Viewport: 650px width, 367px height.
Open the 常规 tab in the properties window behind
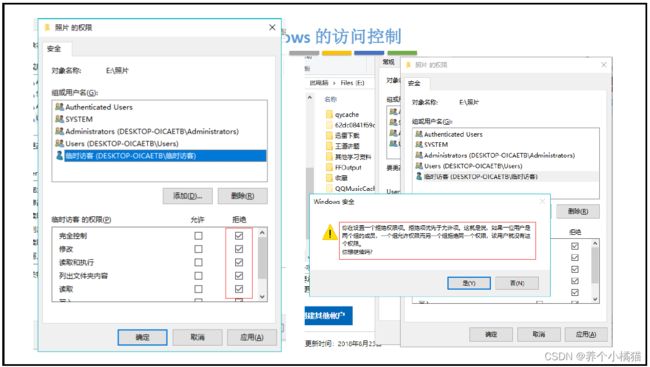point(389,62)
